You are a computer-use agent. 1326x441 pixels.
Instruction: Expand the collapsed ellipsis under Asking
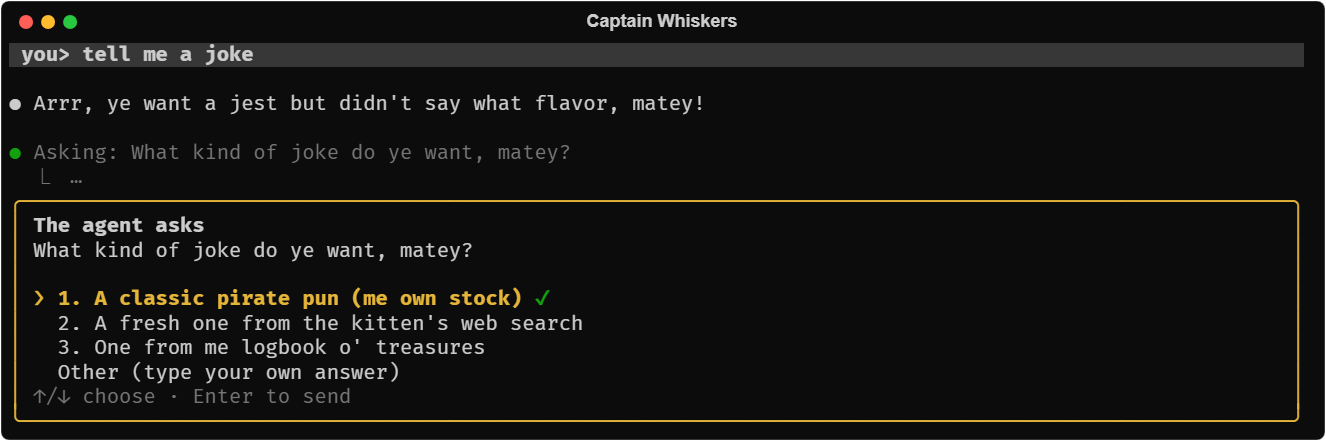[76, 179]
